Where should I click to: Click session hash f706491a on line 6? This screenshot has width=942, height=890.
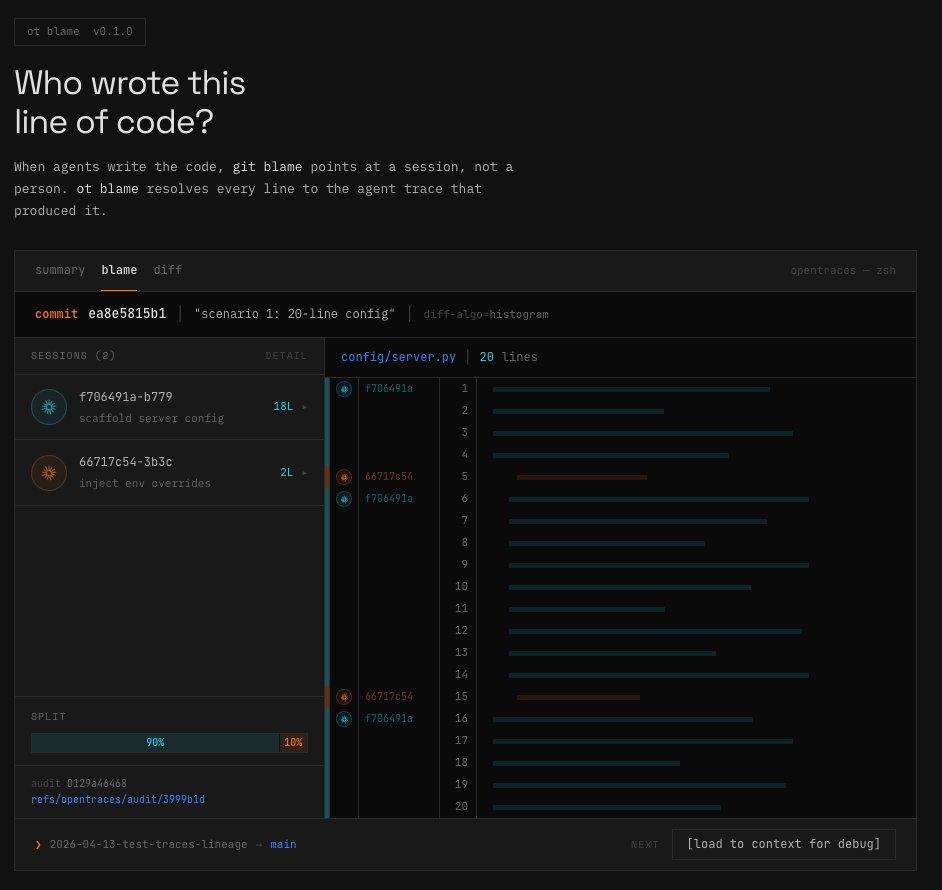[389, 499]
